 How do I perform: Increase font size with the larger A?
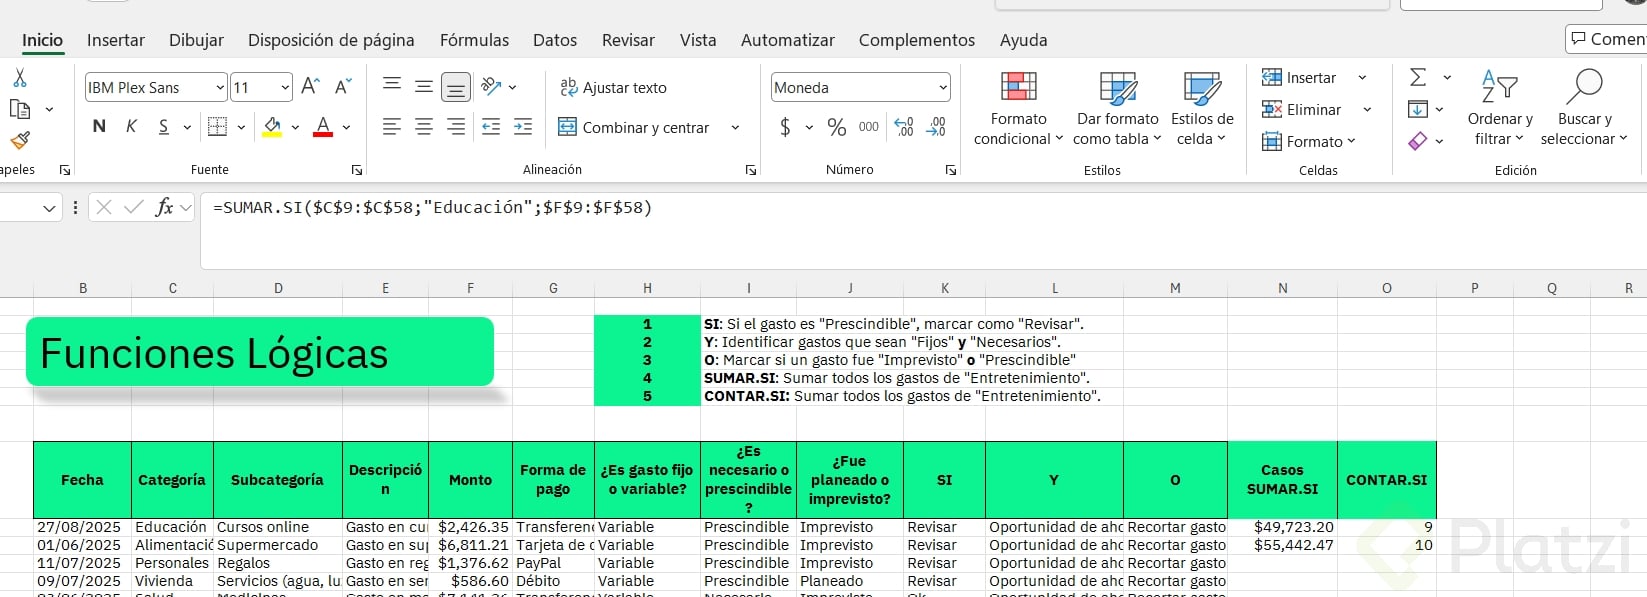coord(310,87)
